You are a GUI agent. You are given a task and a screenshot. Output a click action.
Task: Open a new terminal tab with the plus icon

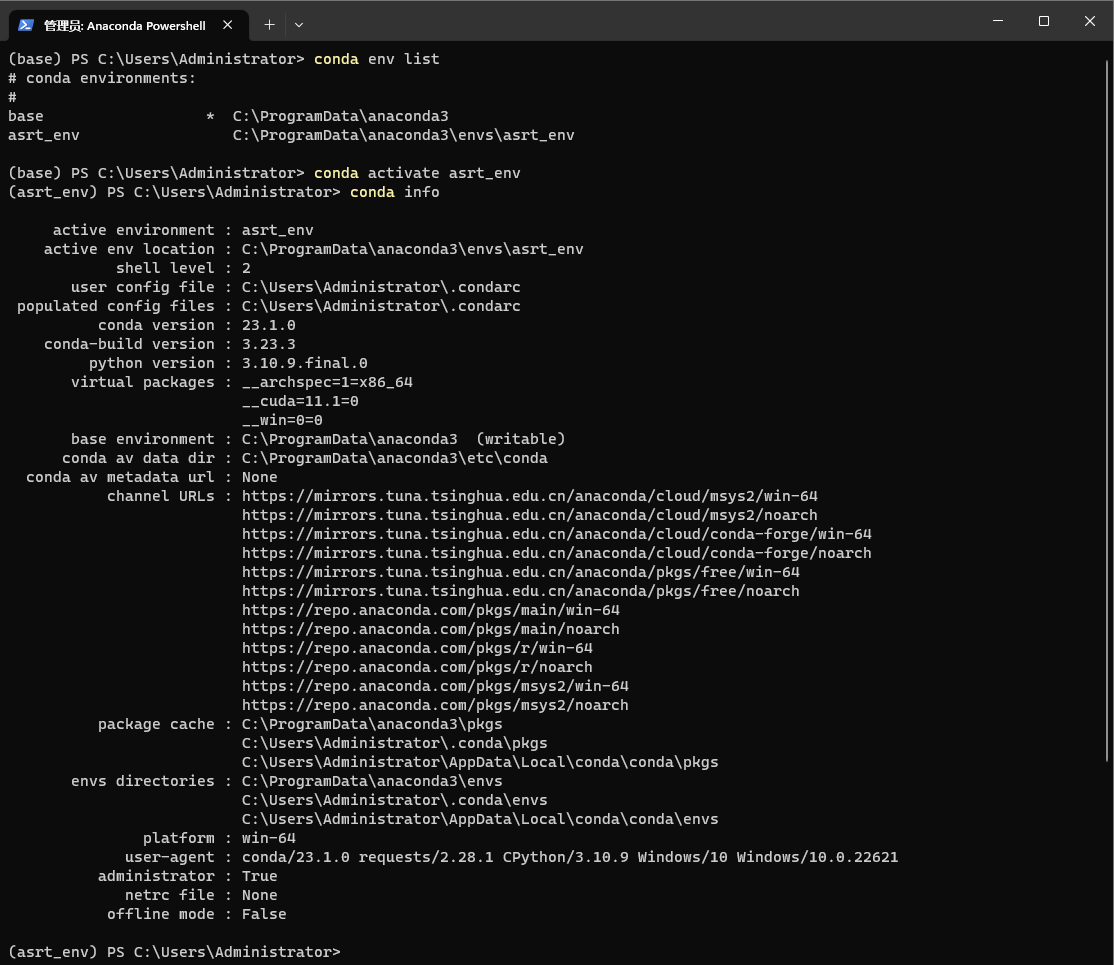pos(269,24)
